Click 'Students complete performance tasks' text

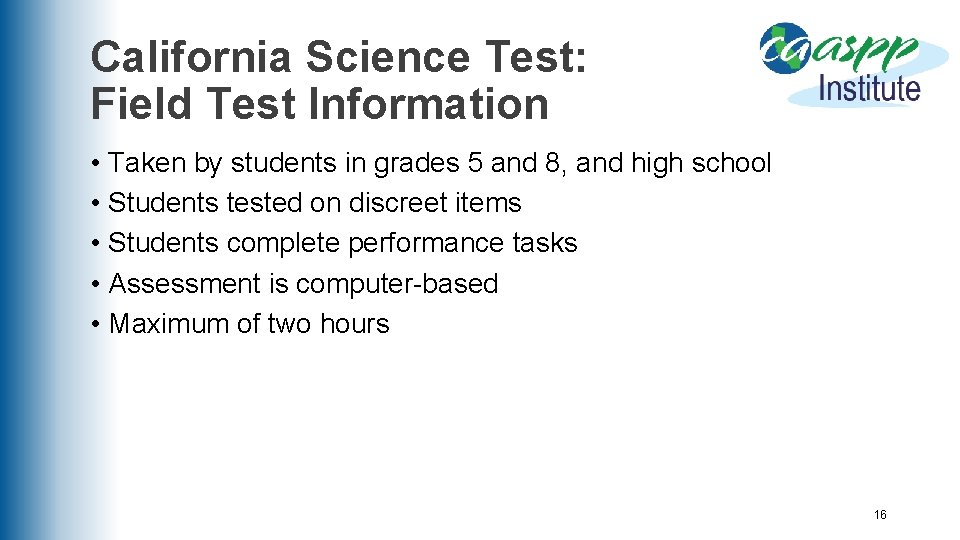pos(342,243)
